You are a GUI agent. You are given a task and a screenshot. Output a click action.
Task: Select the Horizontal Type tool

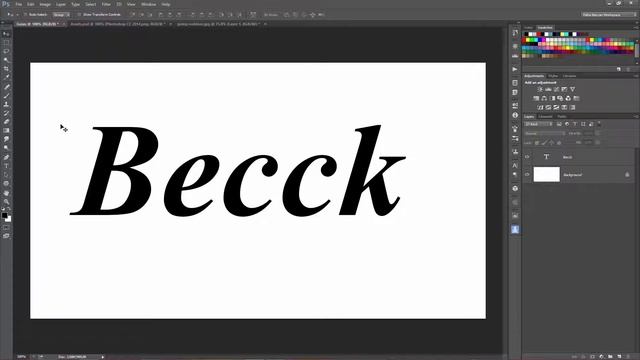coord(6,166)
